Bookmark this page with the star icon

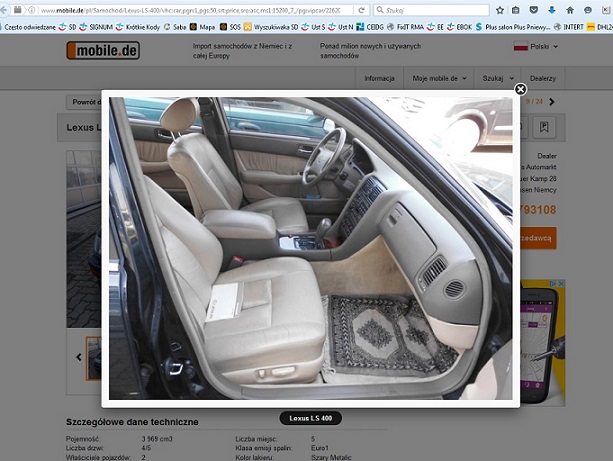coord(500,10)
